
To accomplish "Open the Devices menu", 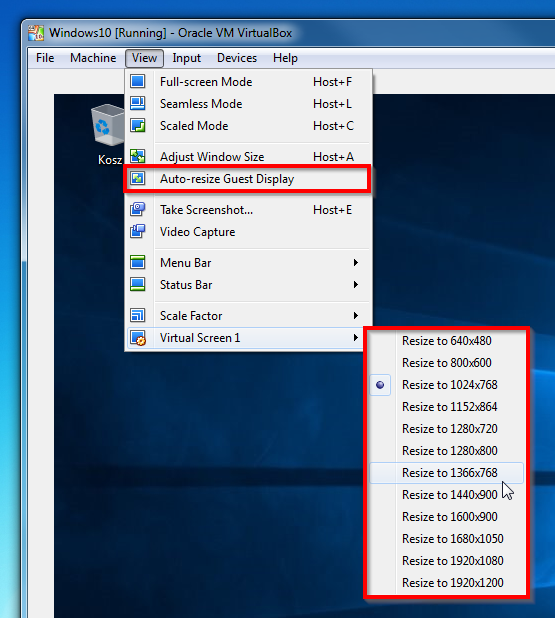I will 237,58.
